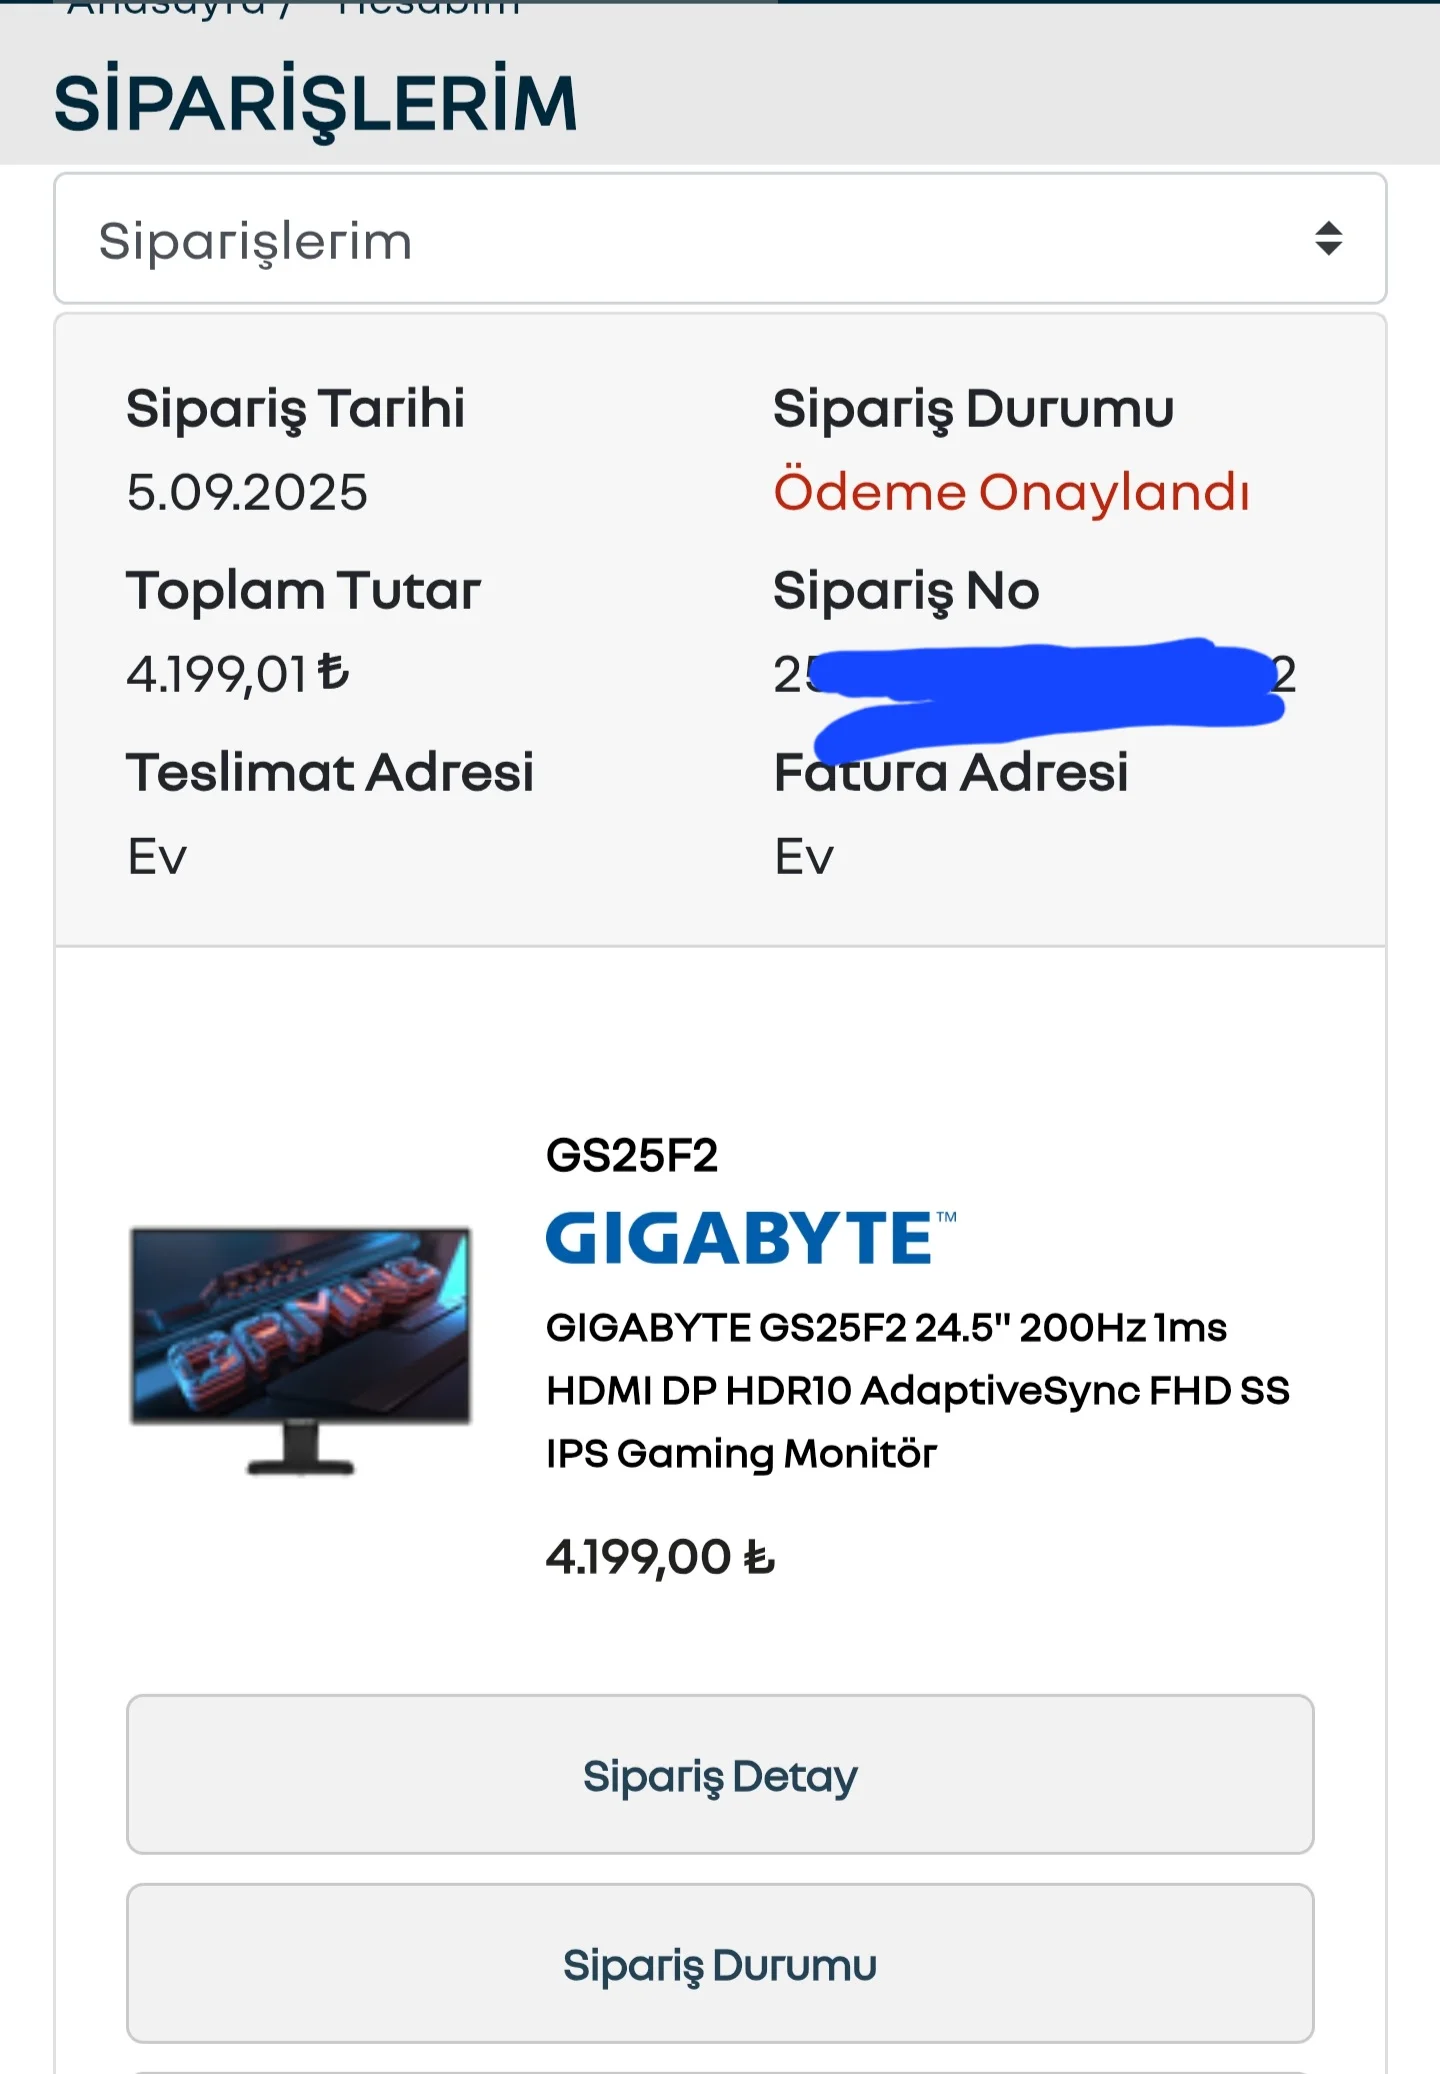Image resolution: width=1440 pixels, height=2074 pixels.
Task: Open the Siparişlerim dropdown selector
Action: click(x=720, y=238)
